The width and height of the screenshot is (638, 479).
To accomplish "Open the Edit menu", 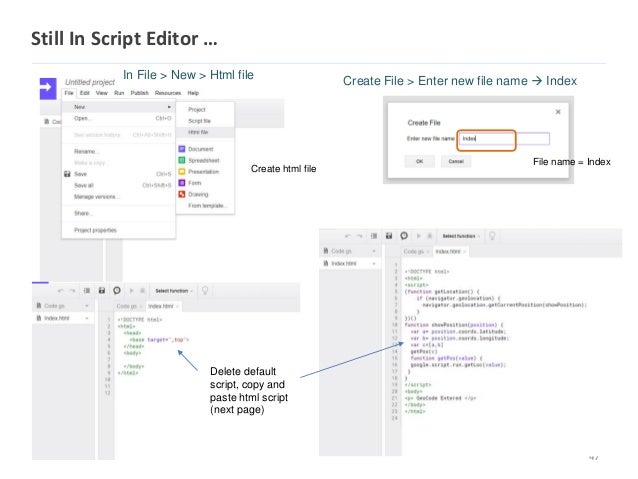I will (85, 93).
